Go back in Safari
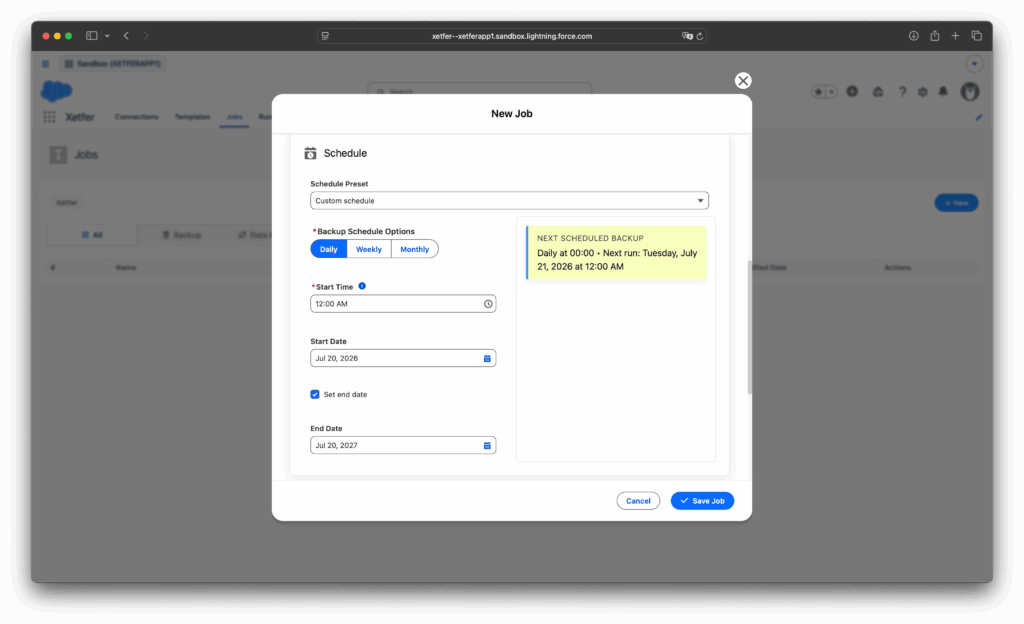 coord(126,36)
